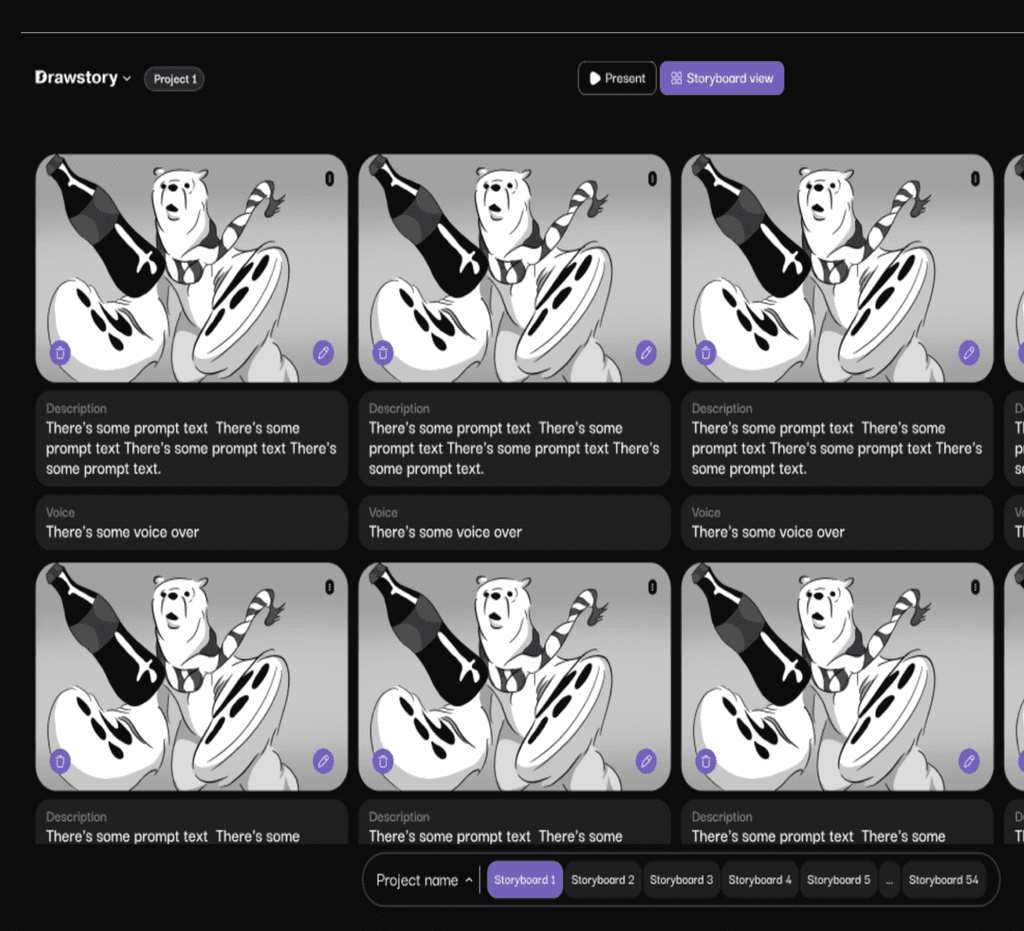Switch to the Storyboard 2 tab
The width and height of the screenshot is (1024, 931).
pos(603,880)
